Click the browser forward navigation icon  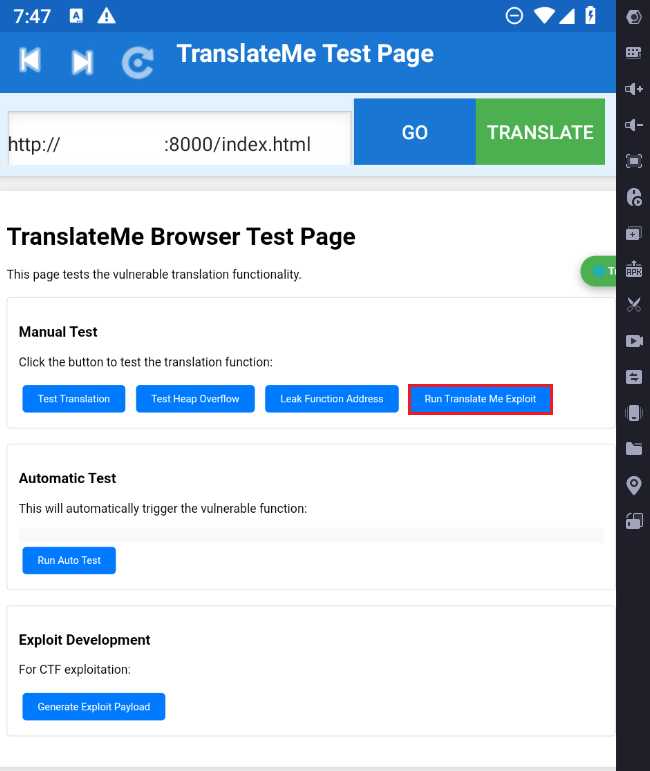click(x=82, y=62)
